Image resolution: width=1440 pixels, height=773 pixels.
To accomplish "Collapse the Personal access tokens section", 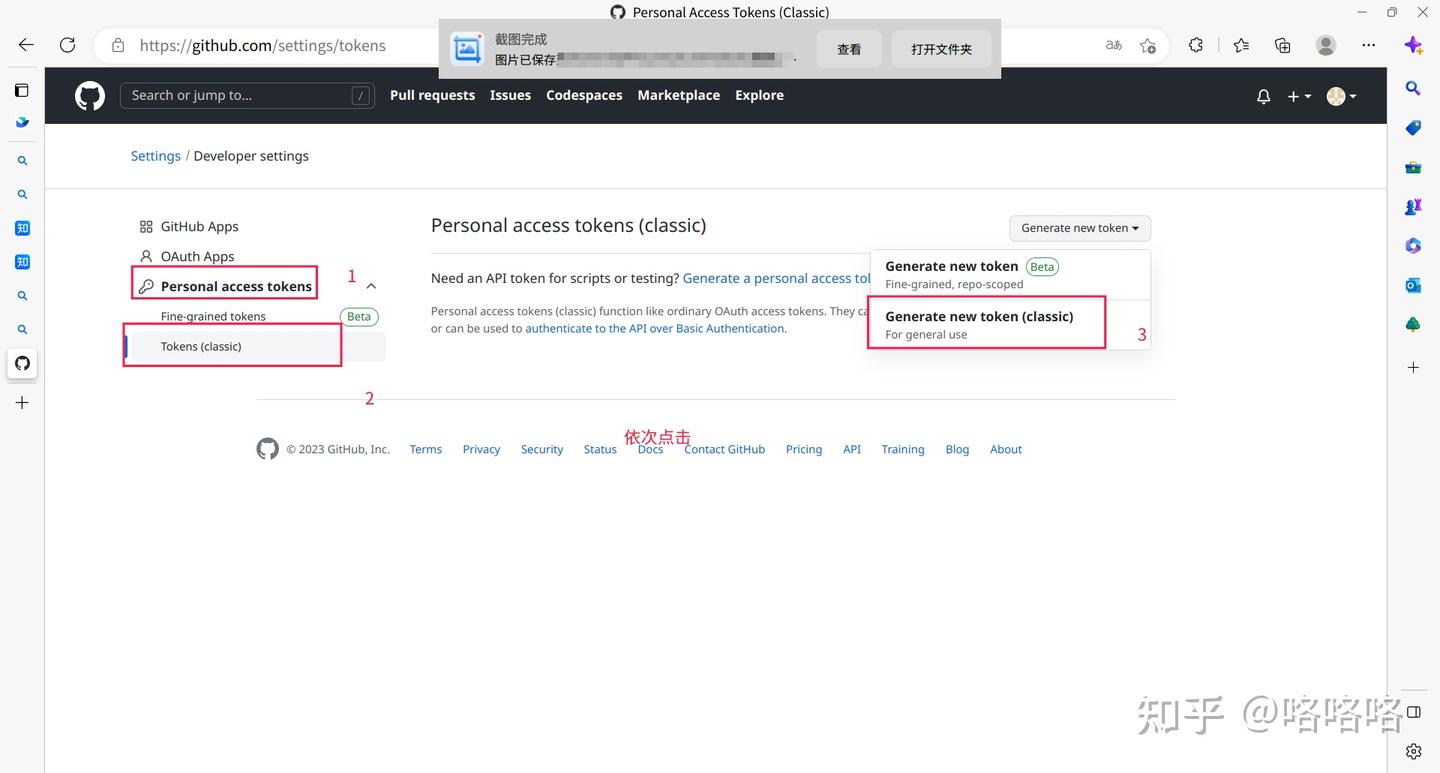I will click(x=370, y=284).
